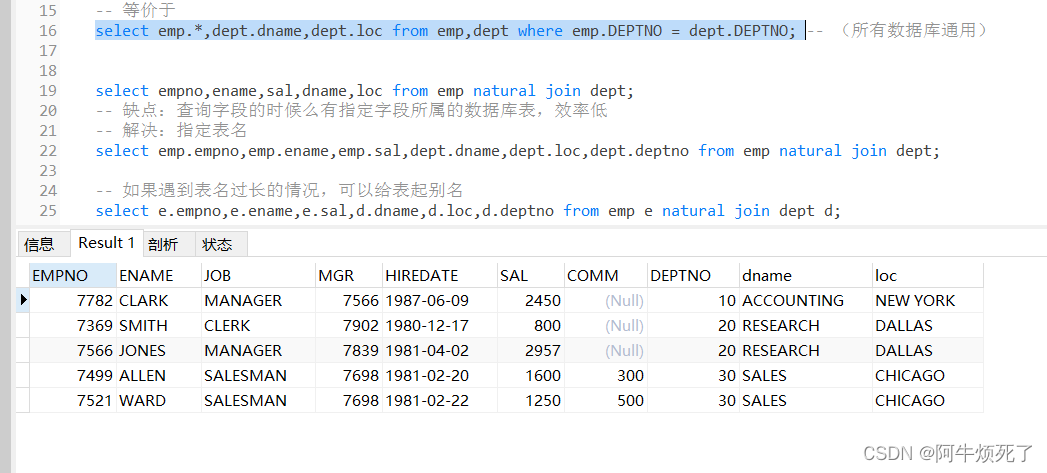Image resolution: width=1047 pixels, height=473 pixels.
Task: Click SALESMAN cell in ALLEN row
Action: tap(258, 375)
